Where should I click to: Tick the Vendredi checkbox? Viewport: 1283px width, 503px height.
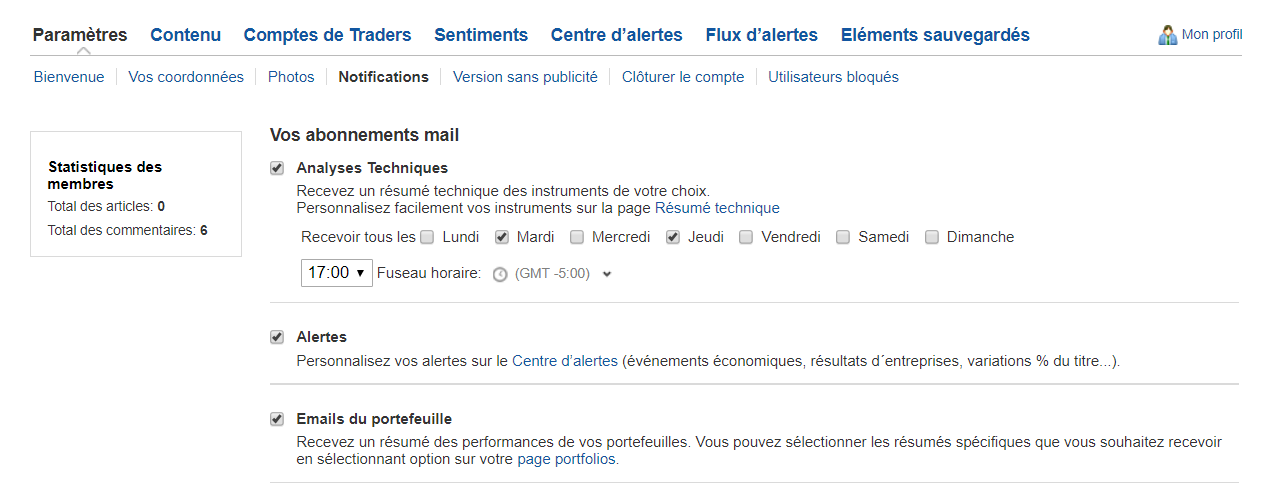pos(746,237)
